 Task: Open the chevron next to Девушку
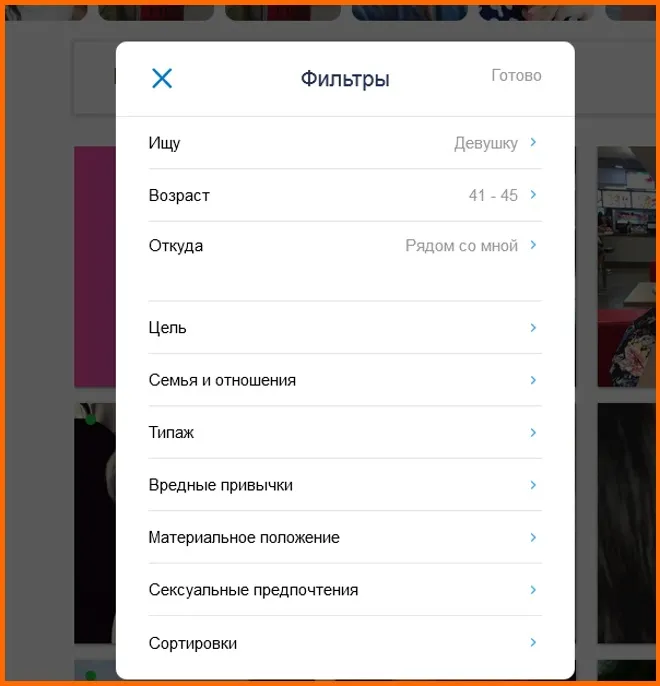click(x=533, y=142)
